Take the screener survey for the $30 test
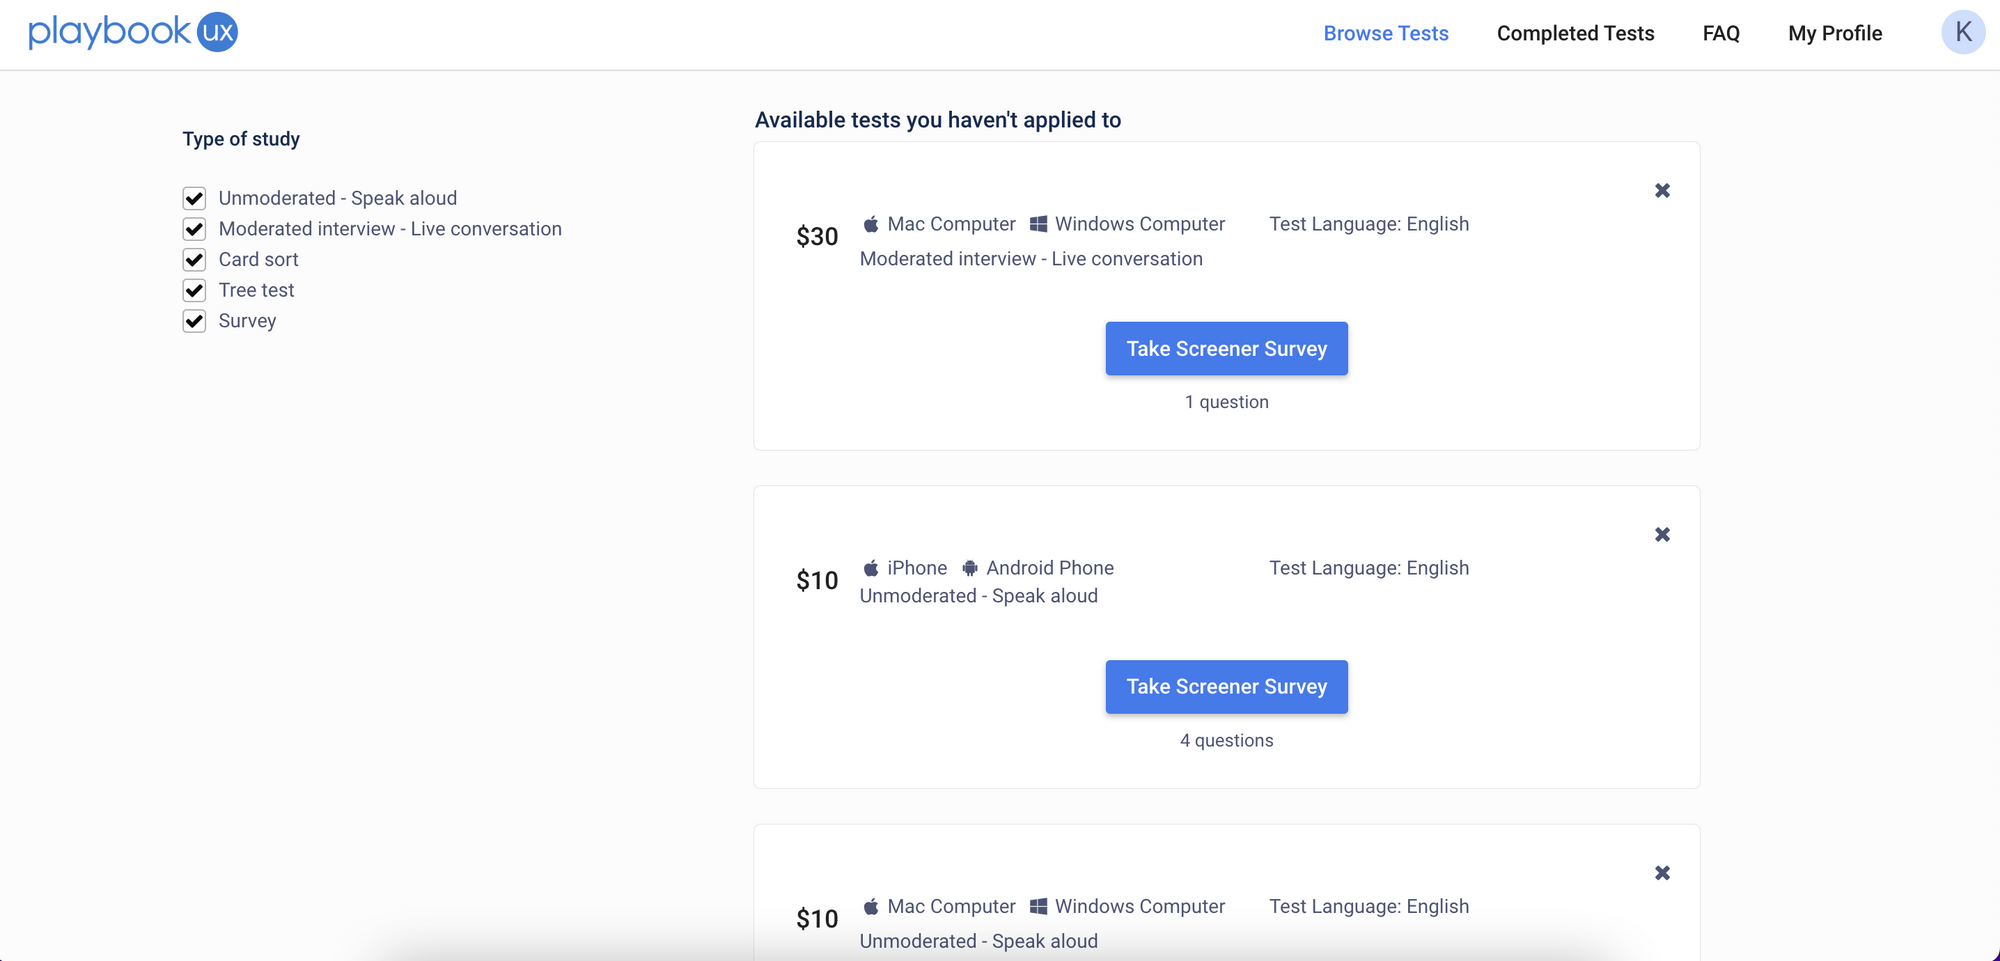 pyautogui.click(x=1226, y=348)
